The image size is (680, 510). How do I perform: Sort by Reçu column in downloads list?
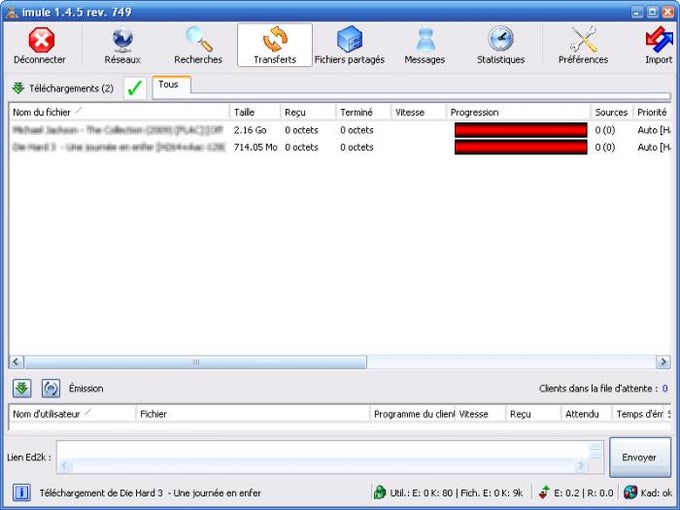pos(308,112)
